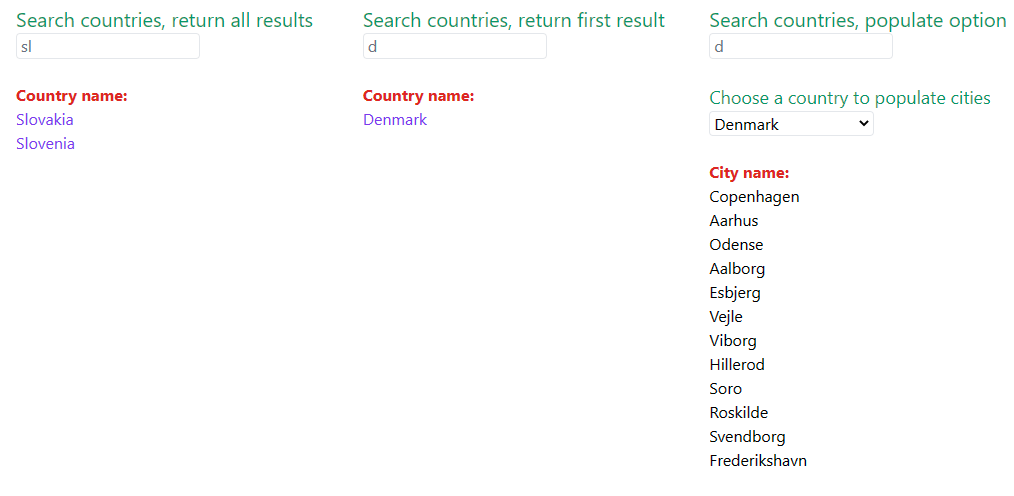Click the Copenhagen city entry

[754, 197]
